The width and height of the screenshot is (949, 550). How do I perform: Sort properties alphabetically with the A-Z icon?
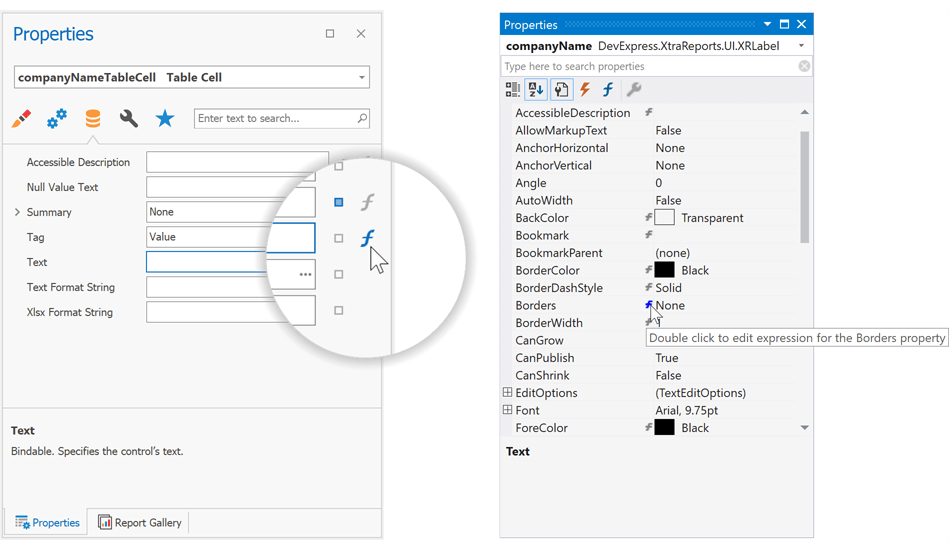(536, 90)
